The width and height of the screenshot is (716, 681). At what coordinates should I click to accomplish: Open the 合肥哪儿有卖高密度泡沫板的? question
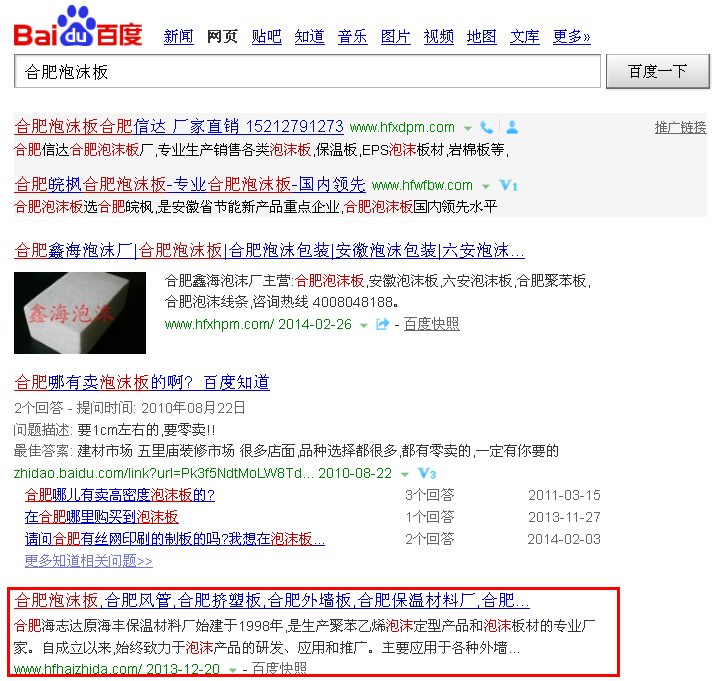pyautogui.click(x=120, y=495)
